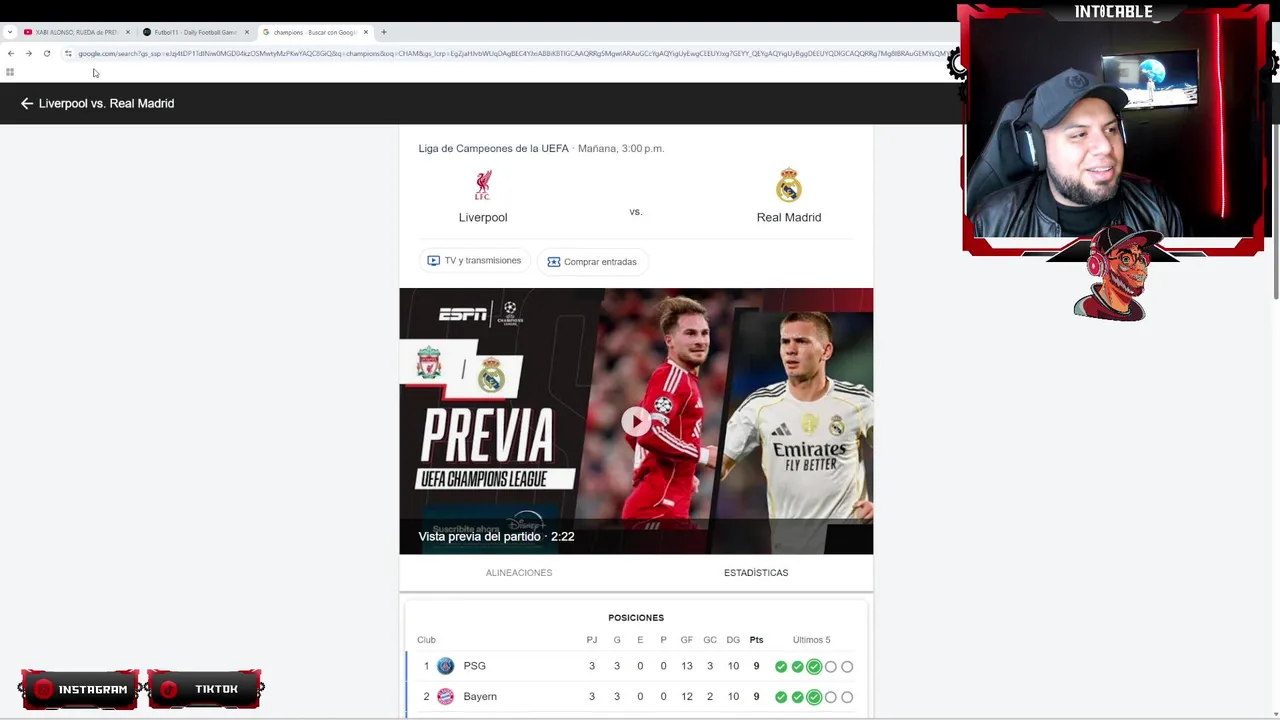Click the page vertical scrollbar
1280x720 pixels.
pyautogui.click(x=1276, y=210)
